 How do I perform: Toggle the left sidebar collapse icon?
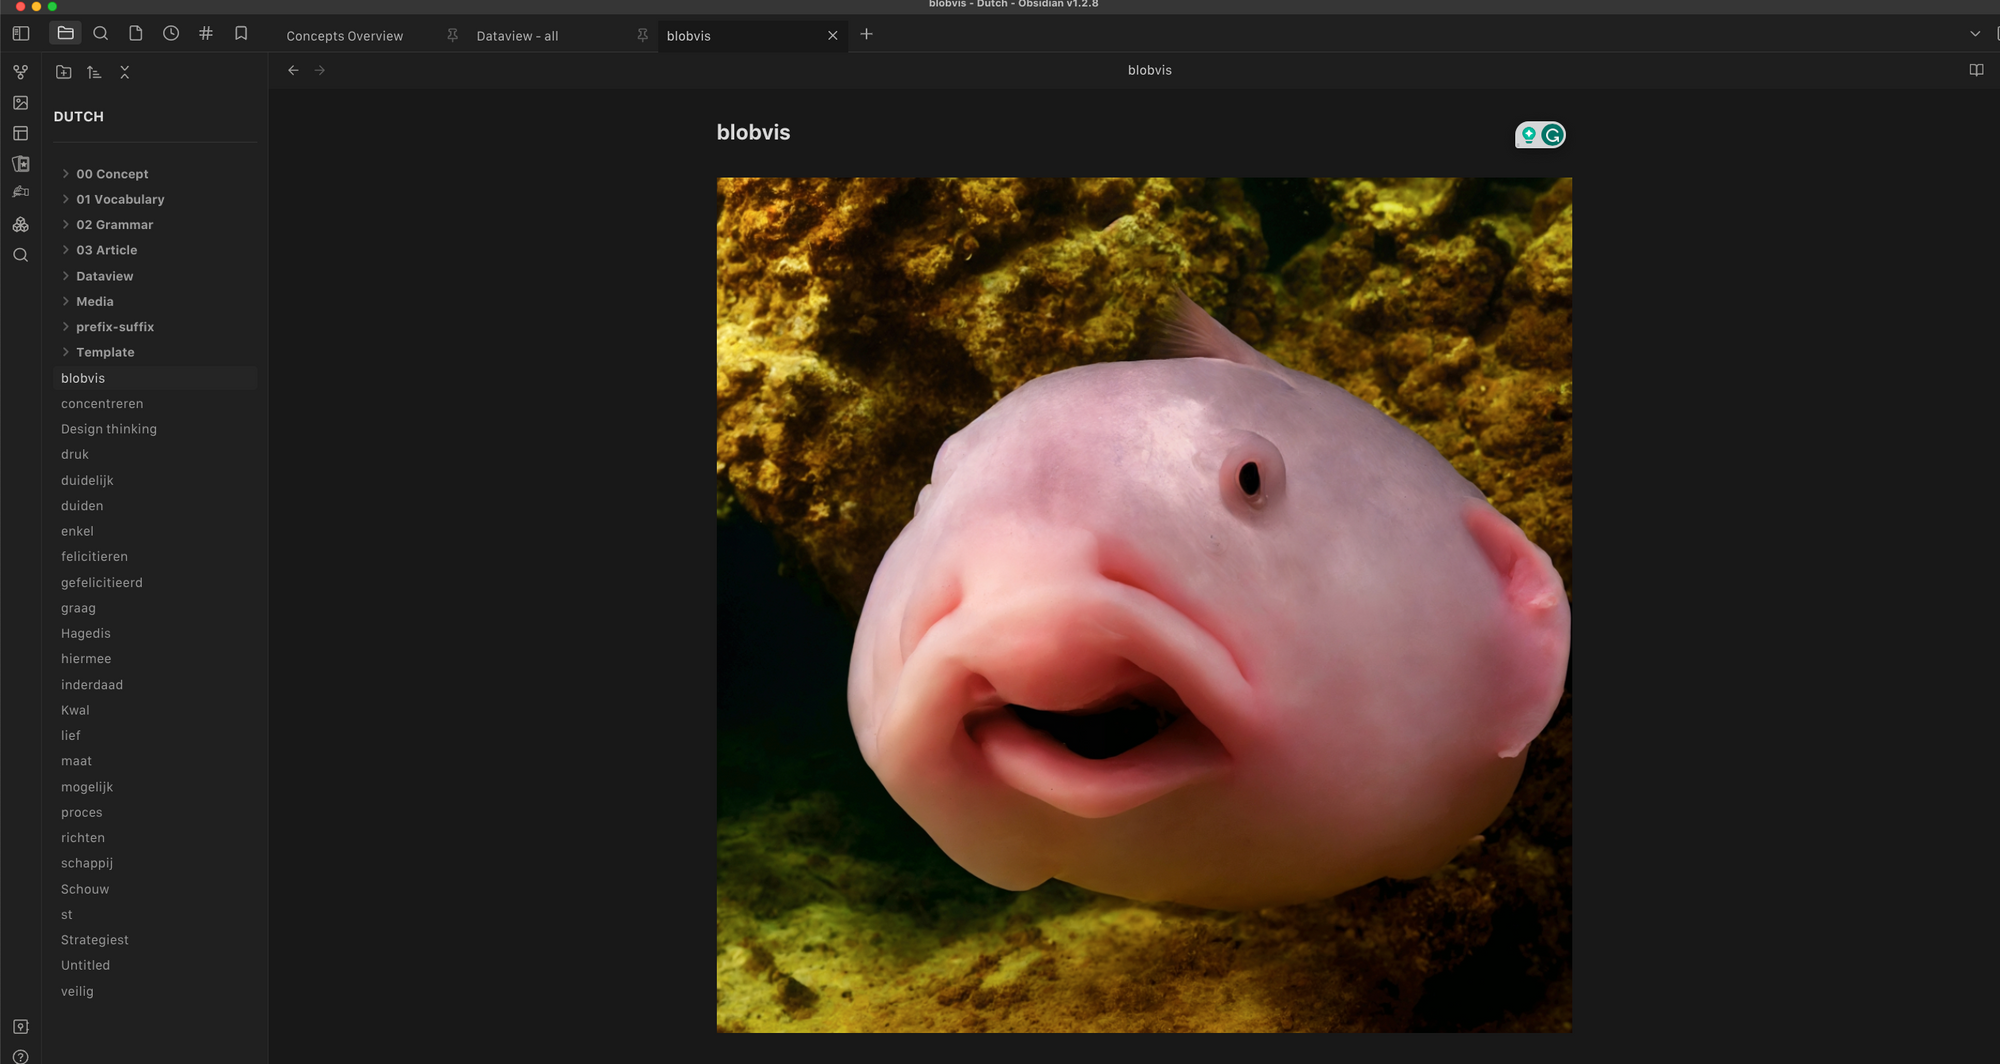20,33
